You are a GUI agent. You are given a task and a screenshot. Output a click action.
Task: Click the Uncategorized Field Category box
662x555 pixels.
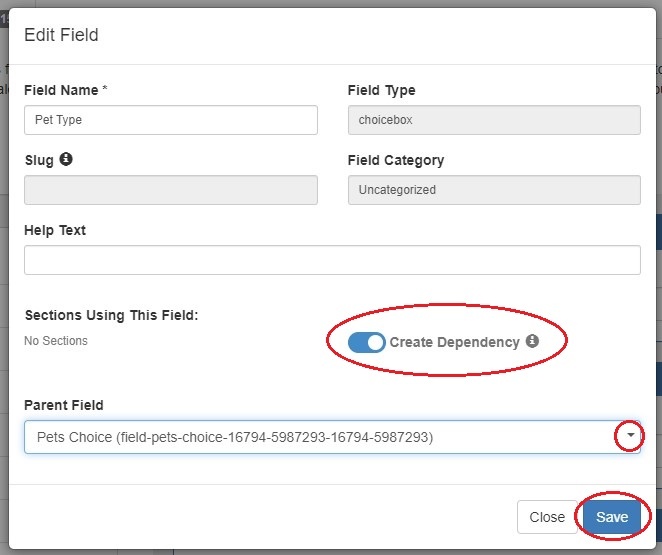494,190
